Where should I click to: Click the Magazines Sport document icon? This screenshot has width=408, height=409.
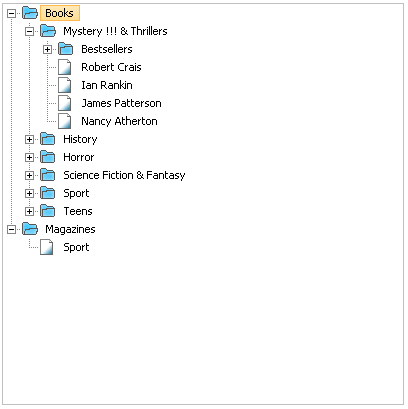(47, 247)
